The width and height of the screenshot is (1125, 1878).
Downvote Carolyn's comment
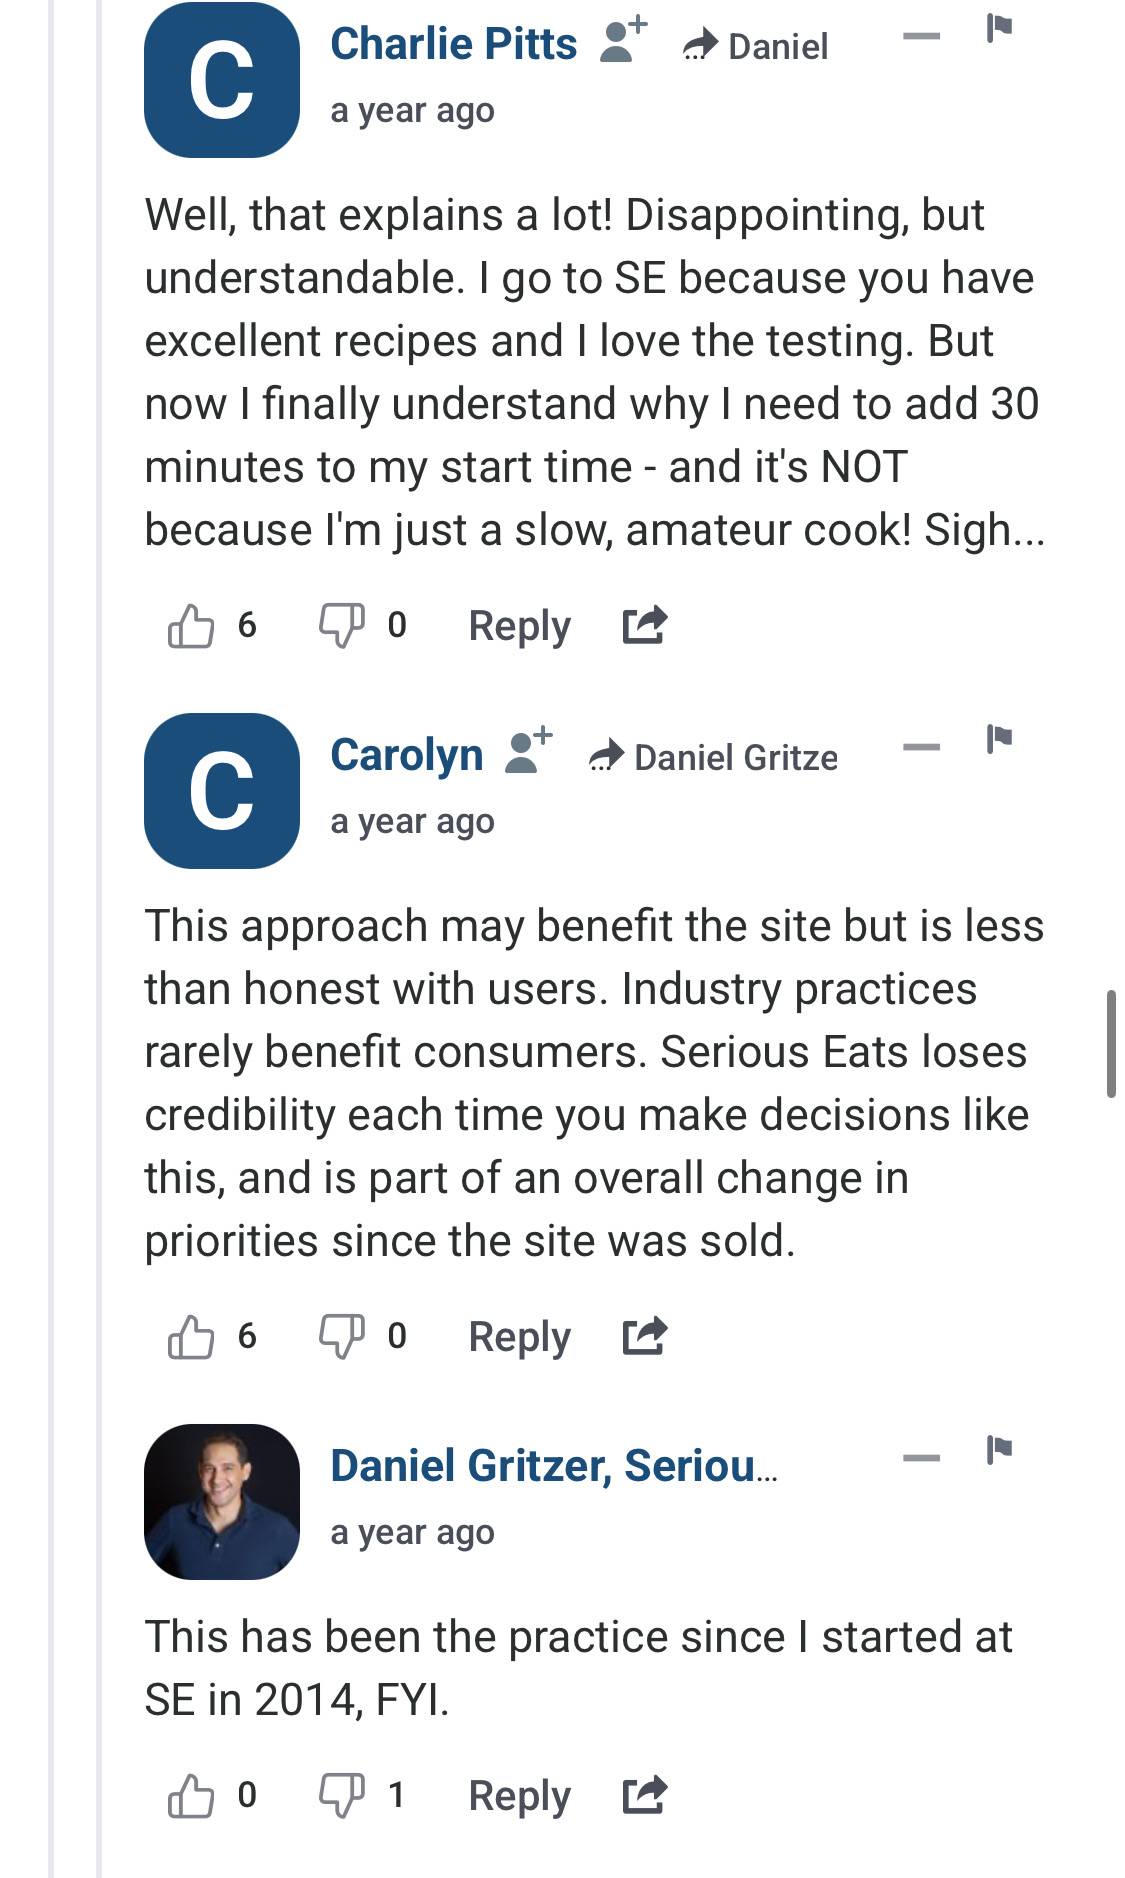341,1337
